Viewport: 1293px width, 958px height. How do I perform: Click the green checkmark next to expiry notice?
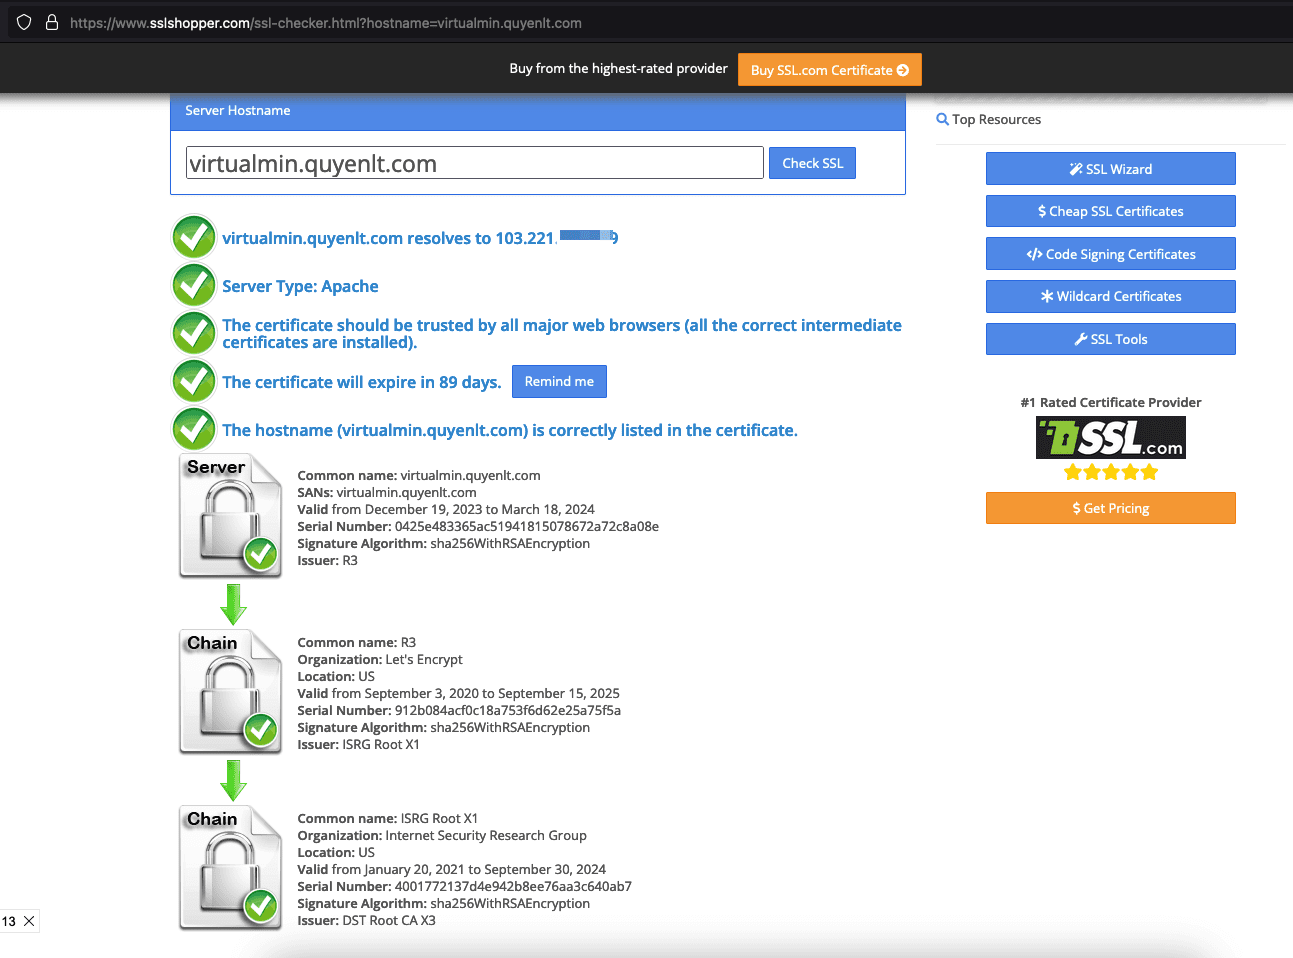[x=194, y=381]
